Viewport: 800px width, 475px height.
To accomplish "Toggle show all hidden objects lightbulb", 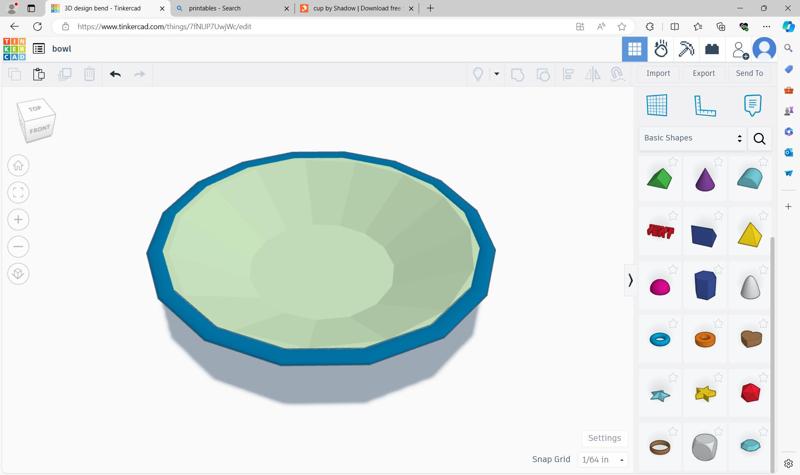I will (x=478, y=74).
